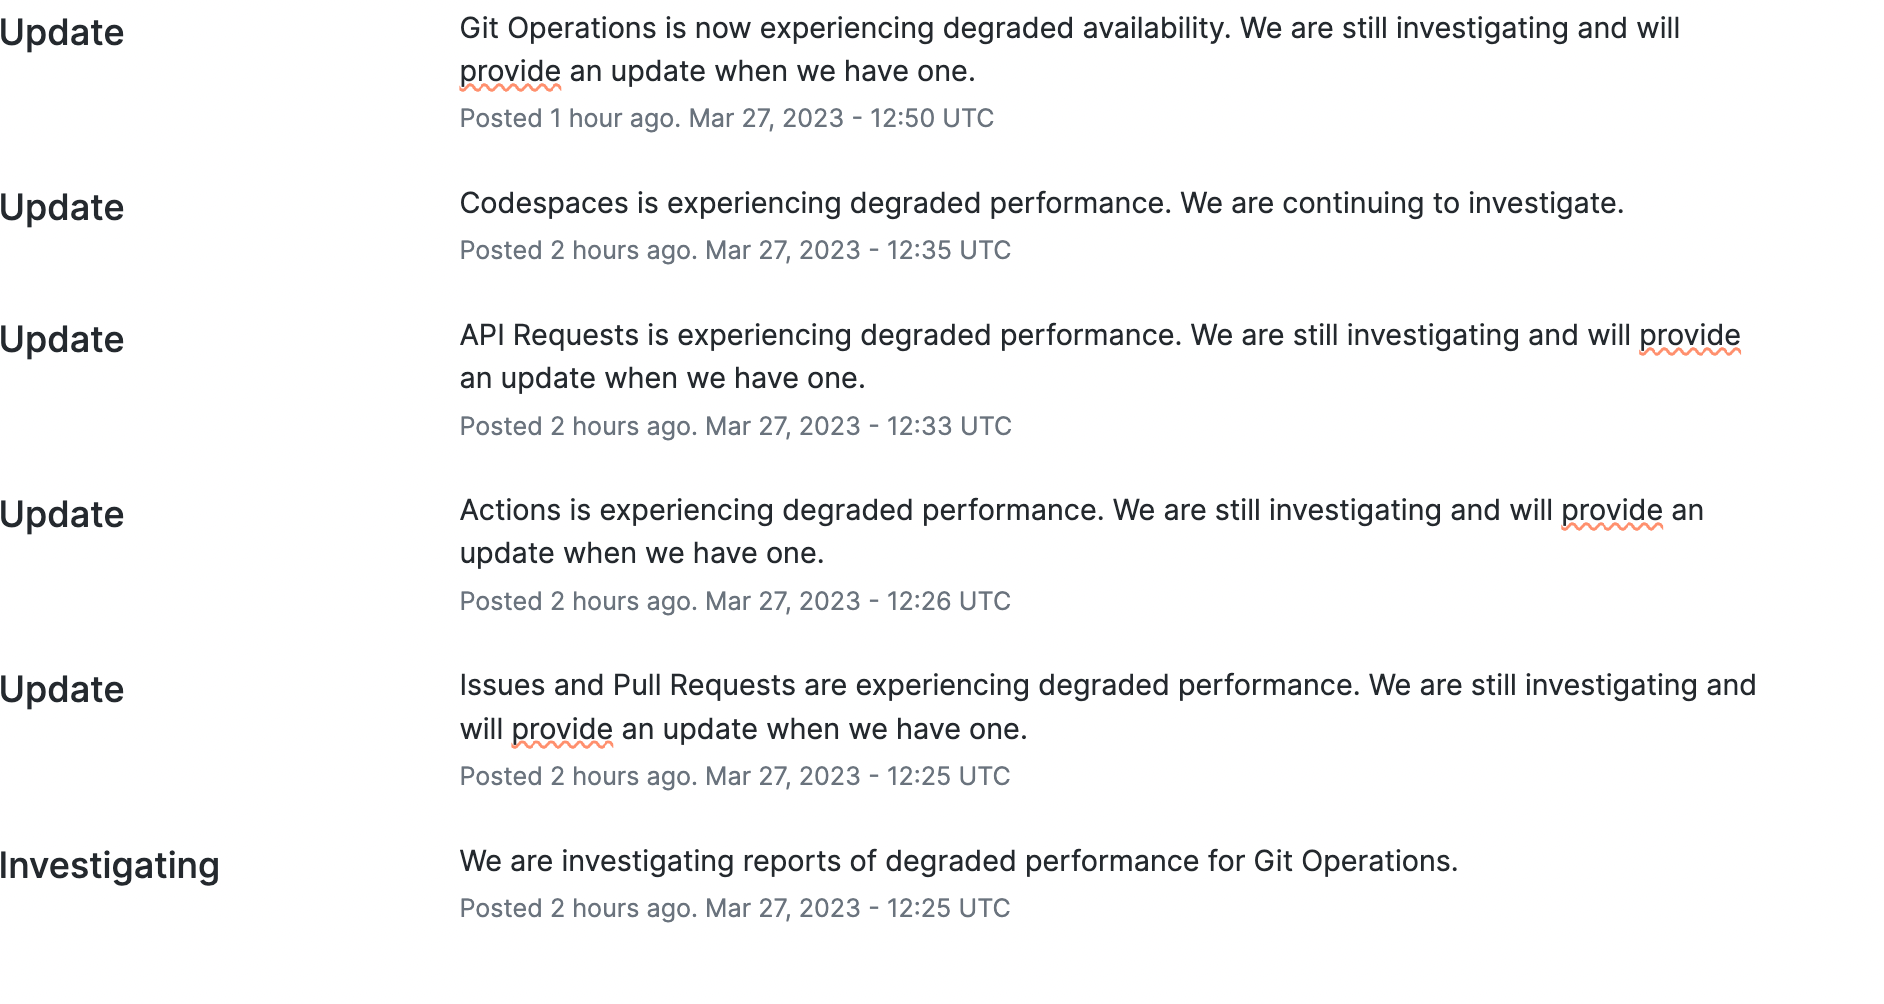Image resolution: width=1884 pixels, height=1004 pixels.
Task: Click timestamp Mar 27, 2023 - 12:26 UTC
Action: coord(858,601)
